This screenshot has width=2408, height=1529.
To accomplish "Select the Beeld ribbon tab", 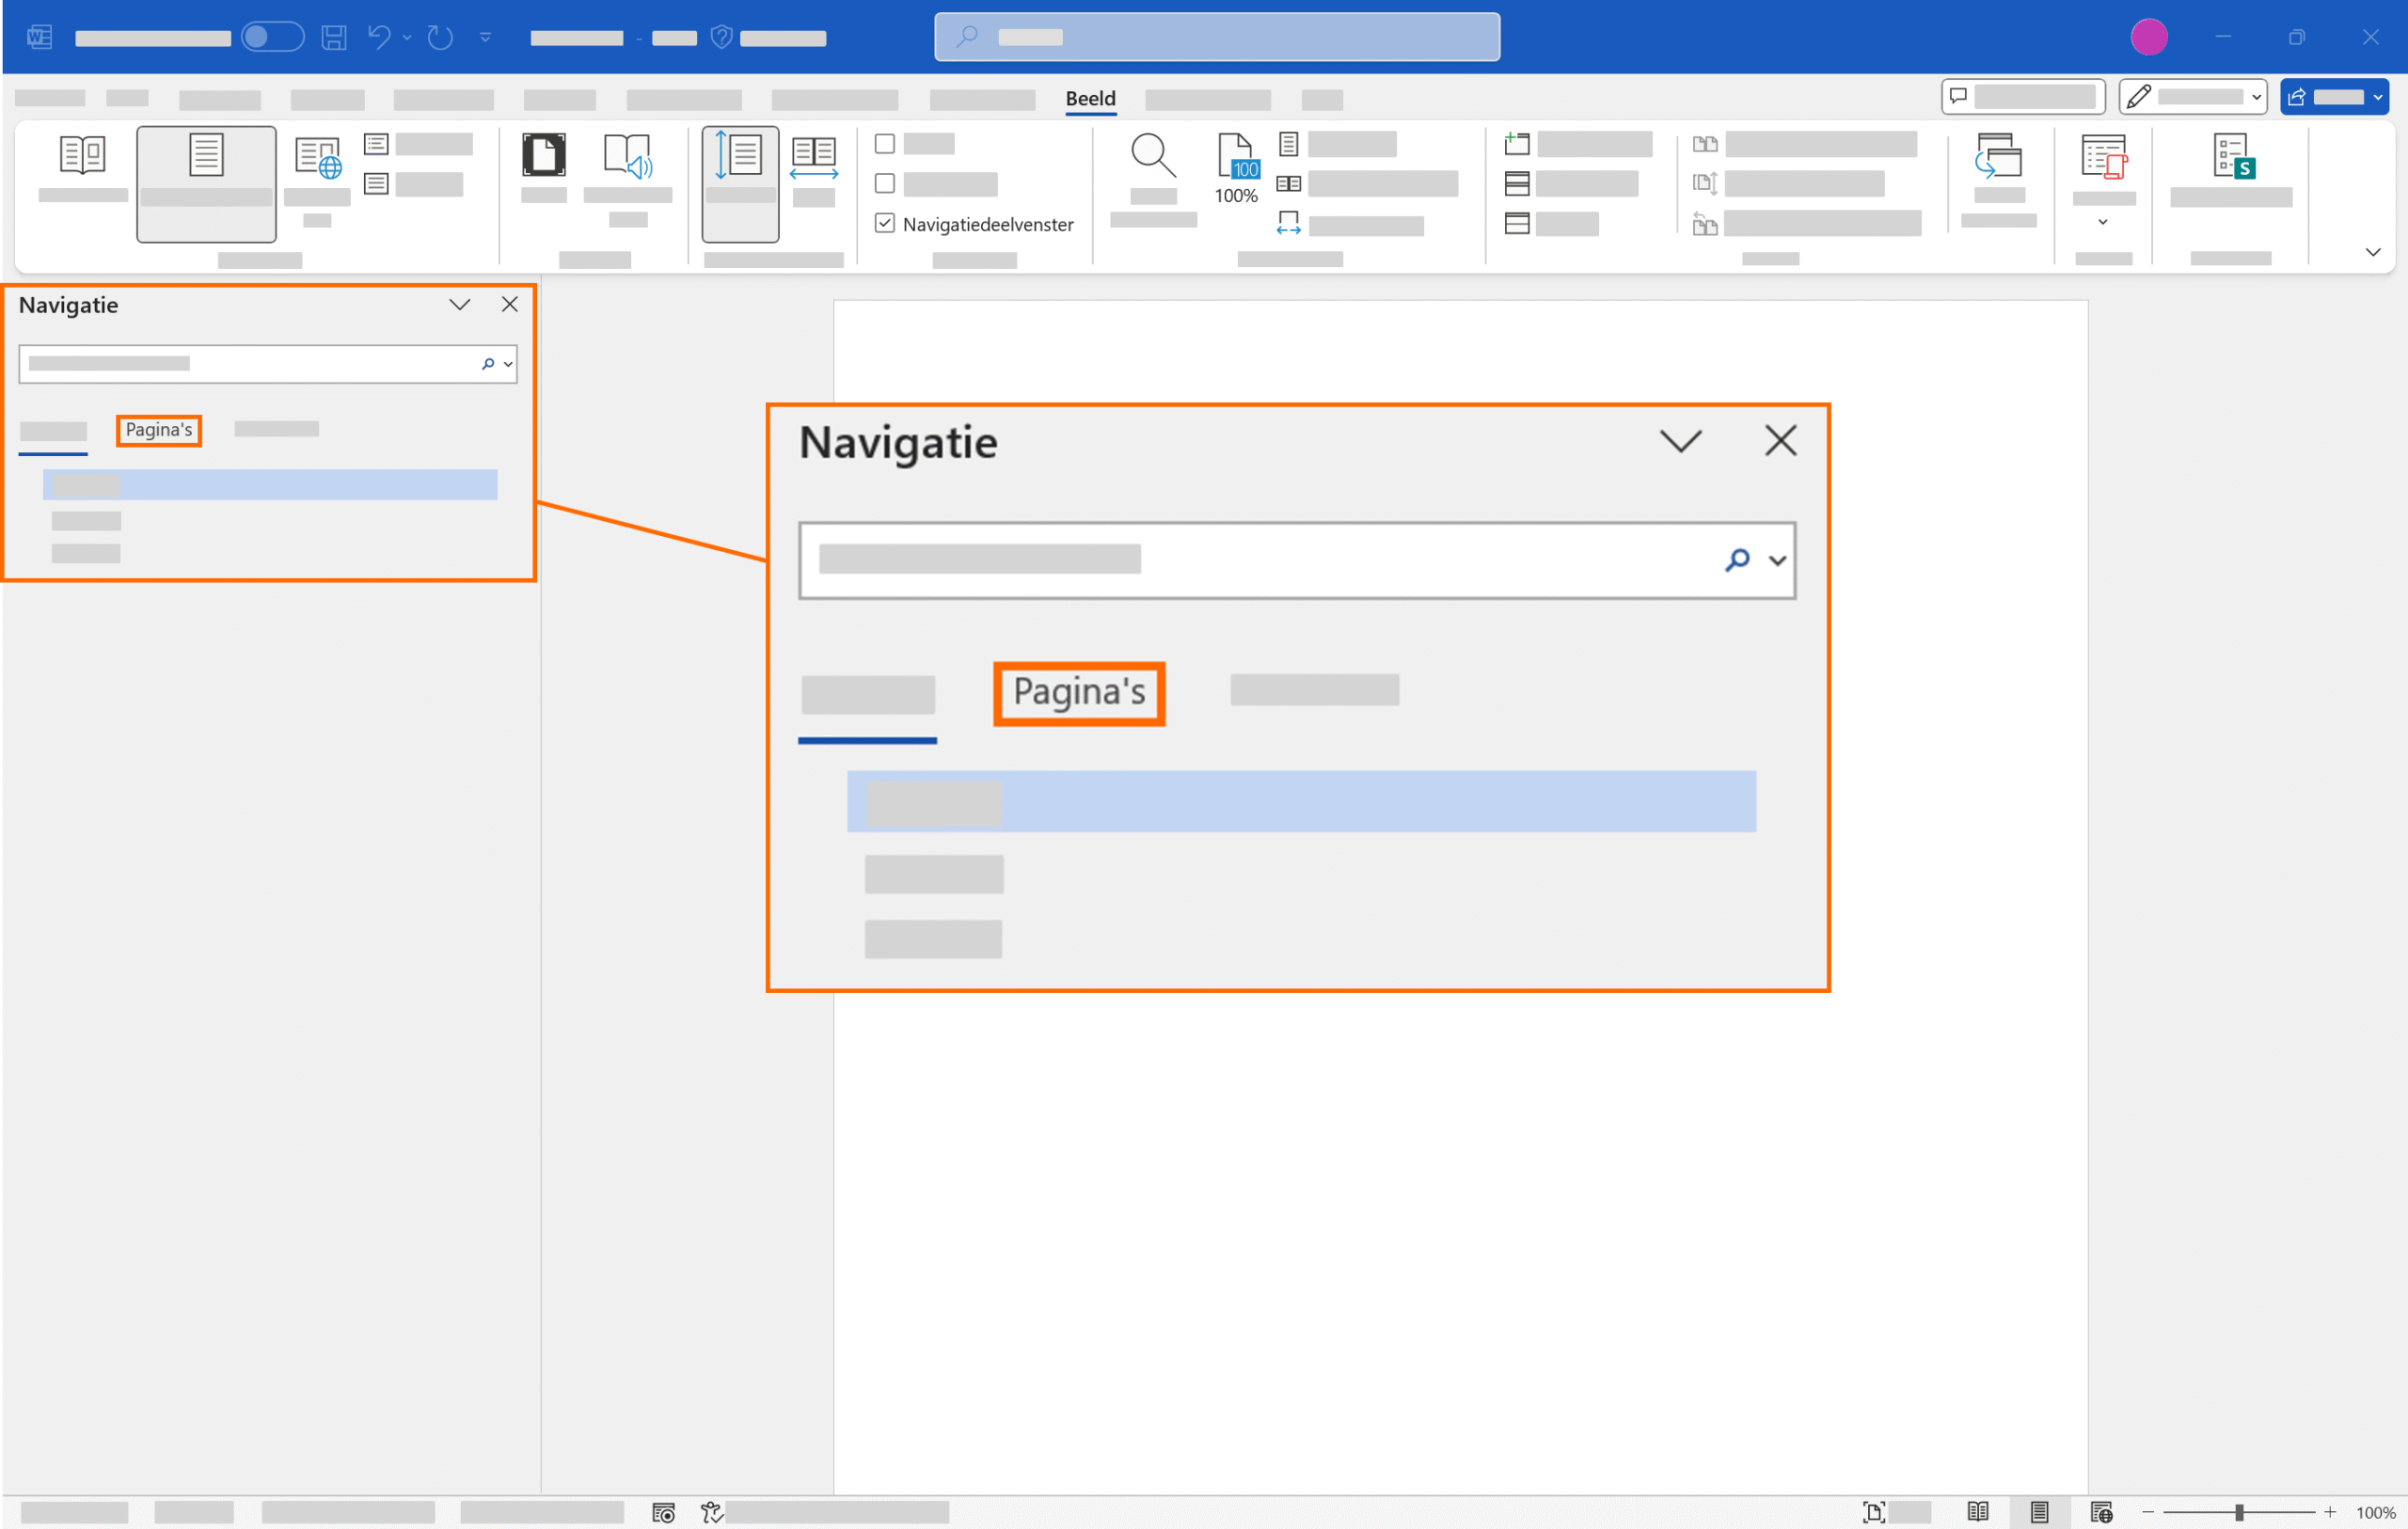I will click(x=1090, y=98).
